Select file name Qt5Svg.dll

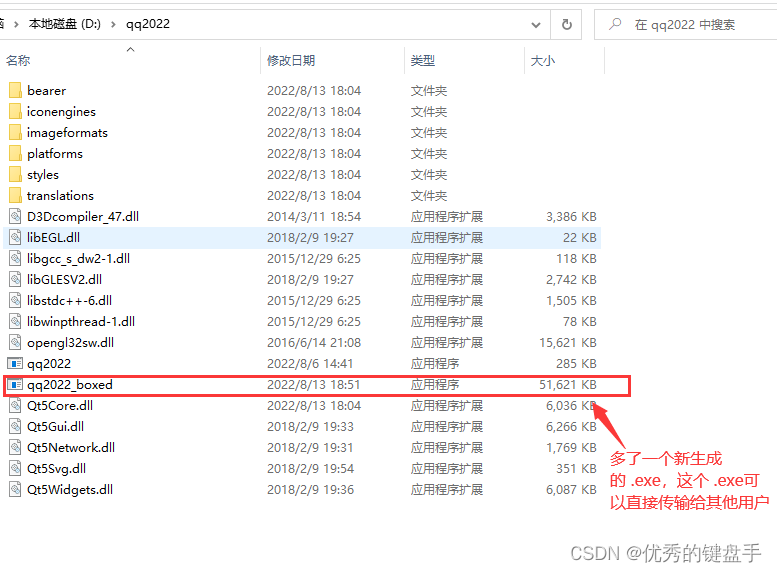(56, 469)
